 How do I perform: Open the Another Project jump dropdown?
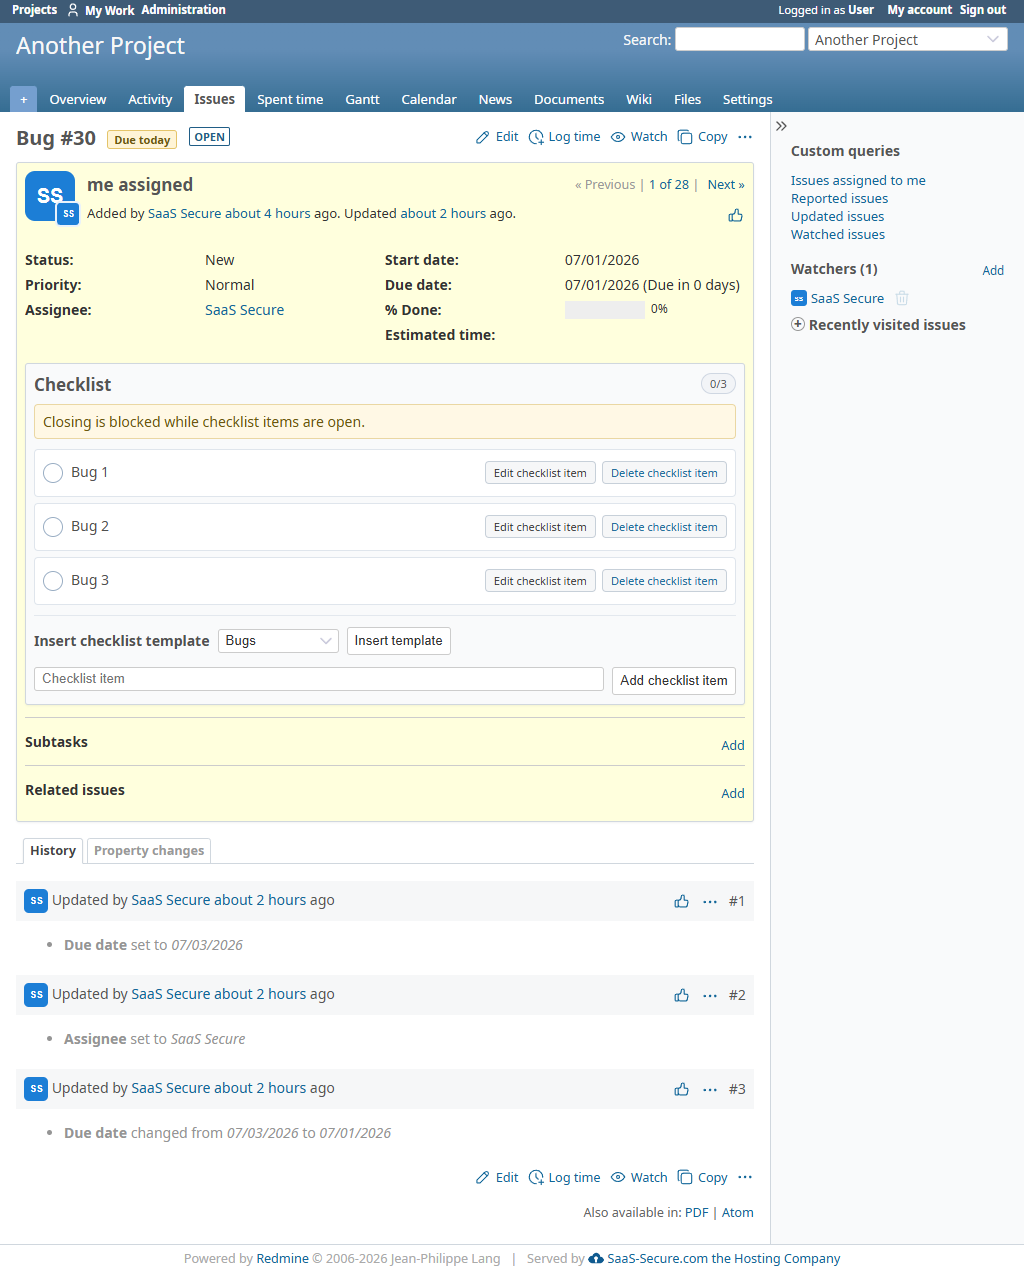[x=908, y=39]
